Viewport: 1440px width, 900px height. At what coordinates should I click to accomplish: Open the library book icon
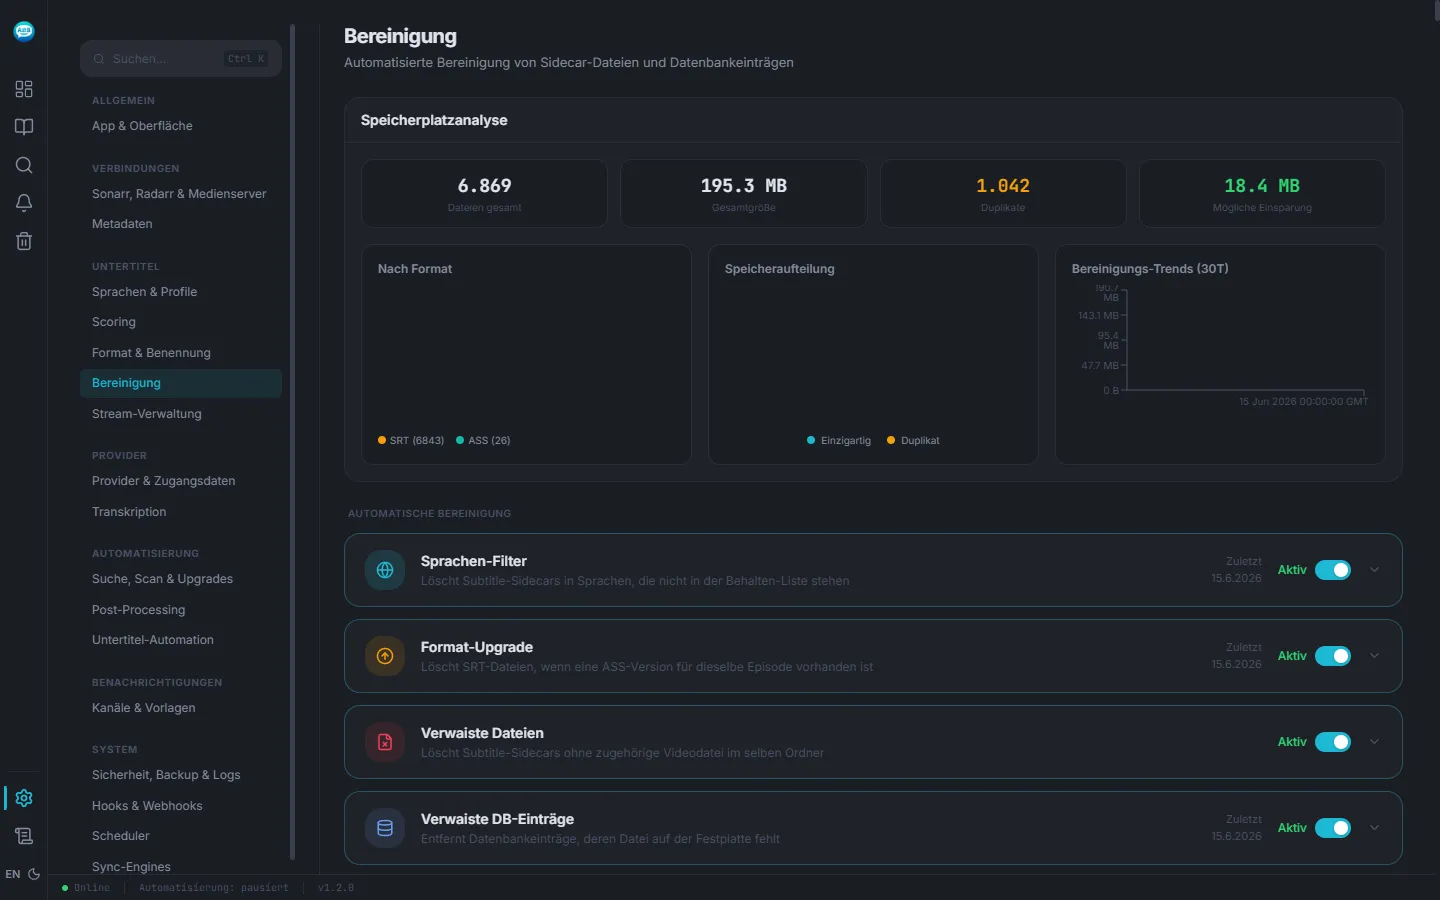coord(24,127)
